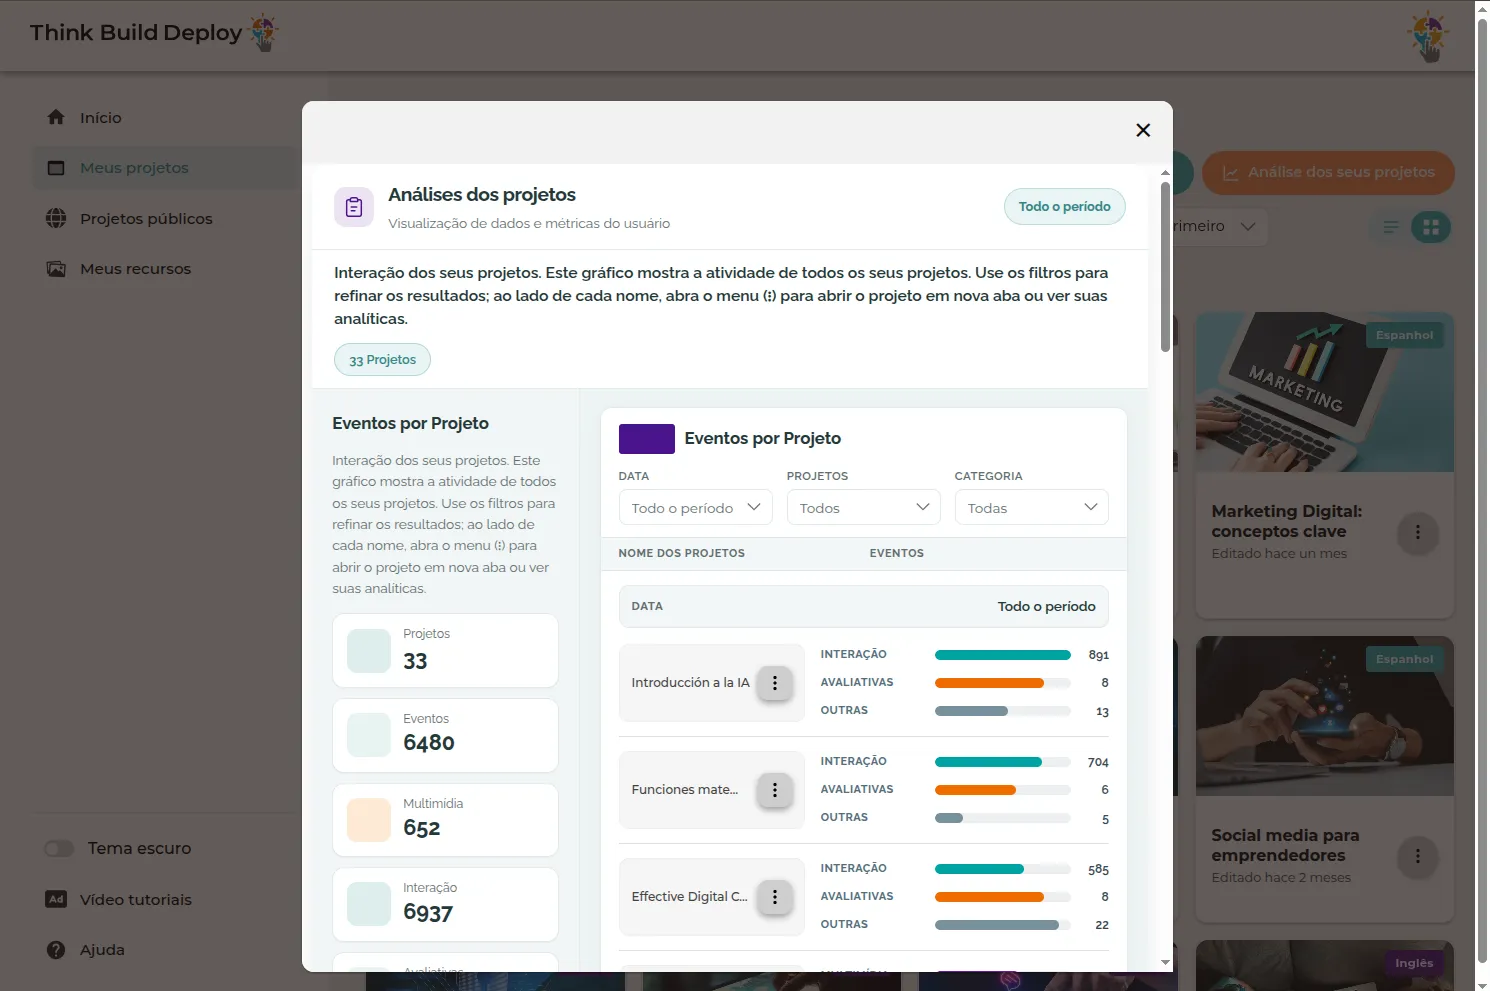
Task: Click the purple Eventos por Projeto swatch
Action: coord(647,439)
